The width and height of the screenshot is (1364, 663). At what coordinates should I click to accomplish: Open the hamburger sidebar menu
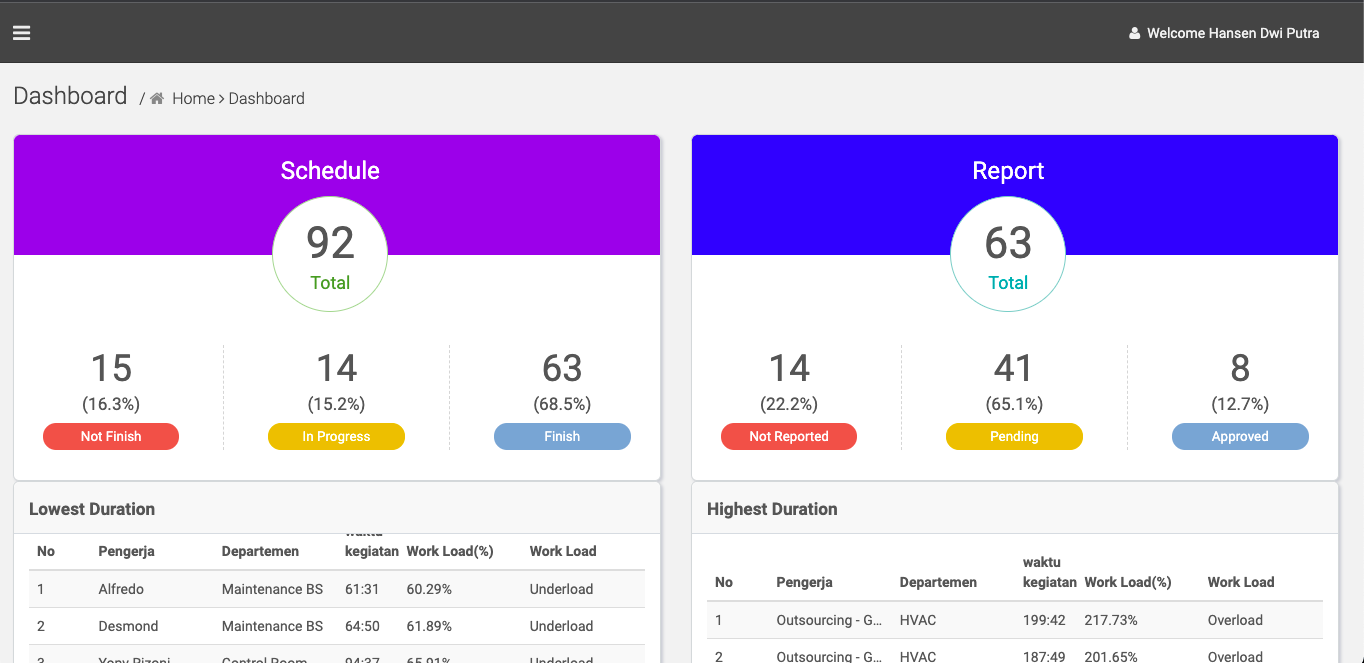[21, 33]
